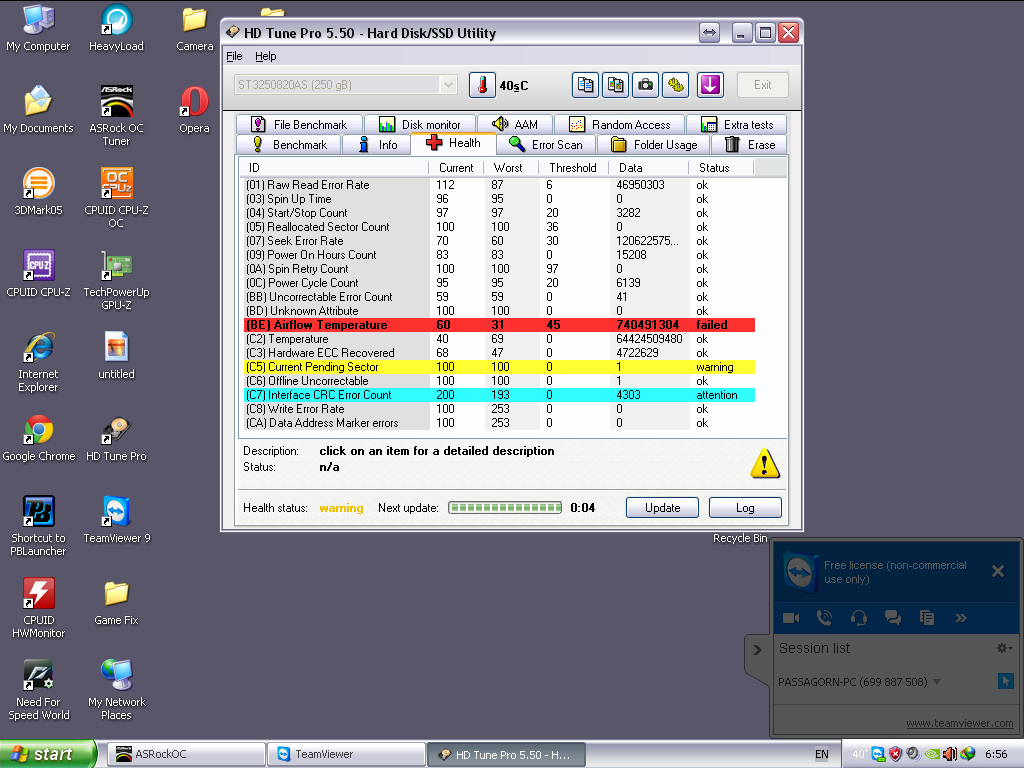This screenshot has height=768, width=1024.
Task: Select the TechPowerUp GPU-Z desktop icon
Action: coord(116,280)
